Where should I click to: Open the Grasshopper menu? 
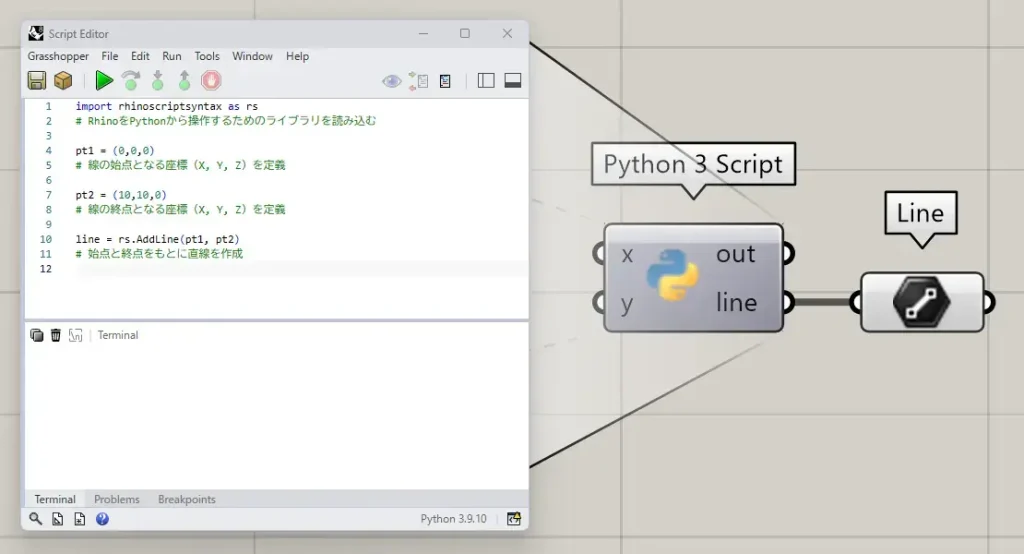58,57
